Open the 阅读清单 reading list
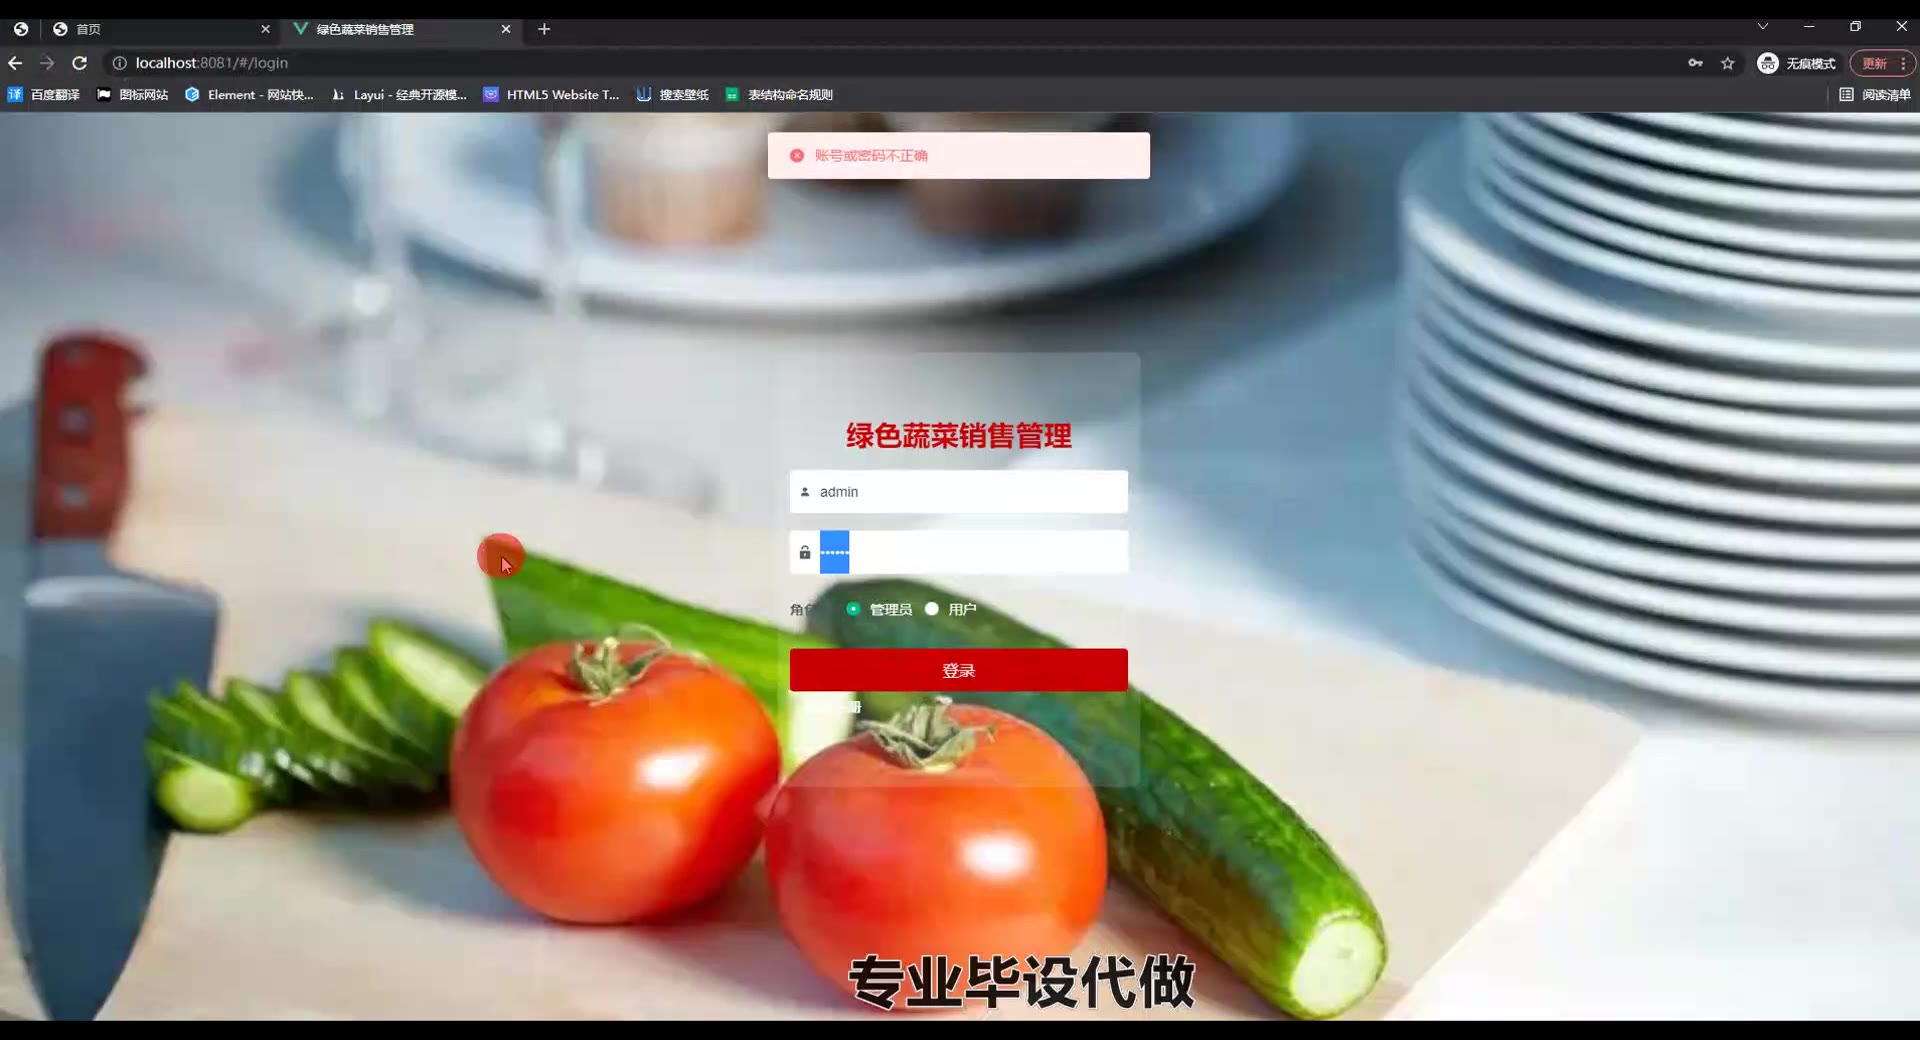 [1875, 94]
